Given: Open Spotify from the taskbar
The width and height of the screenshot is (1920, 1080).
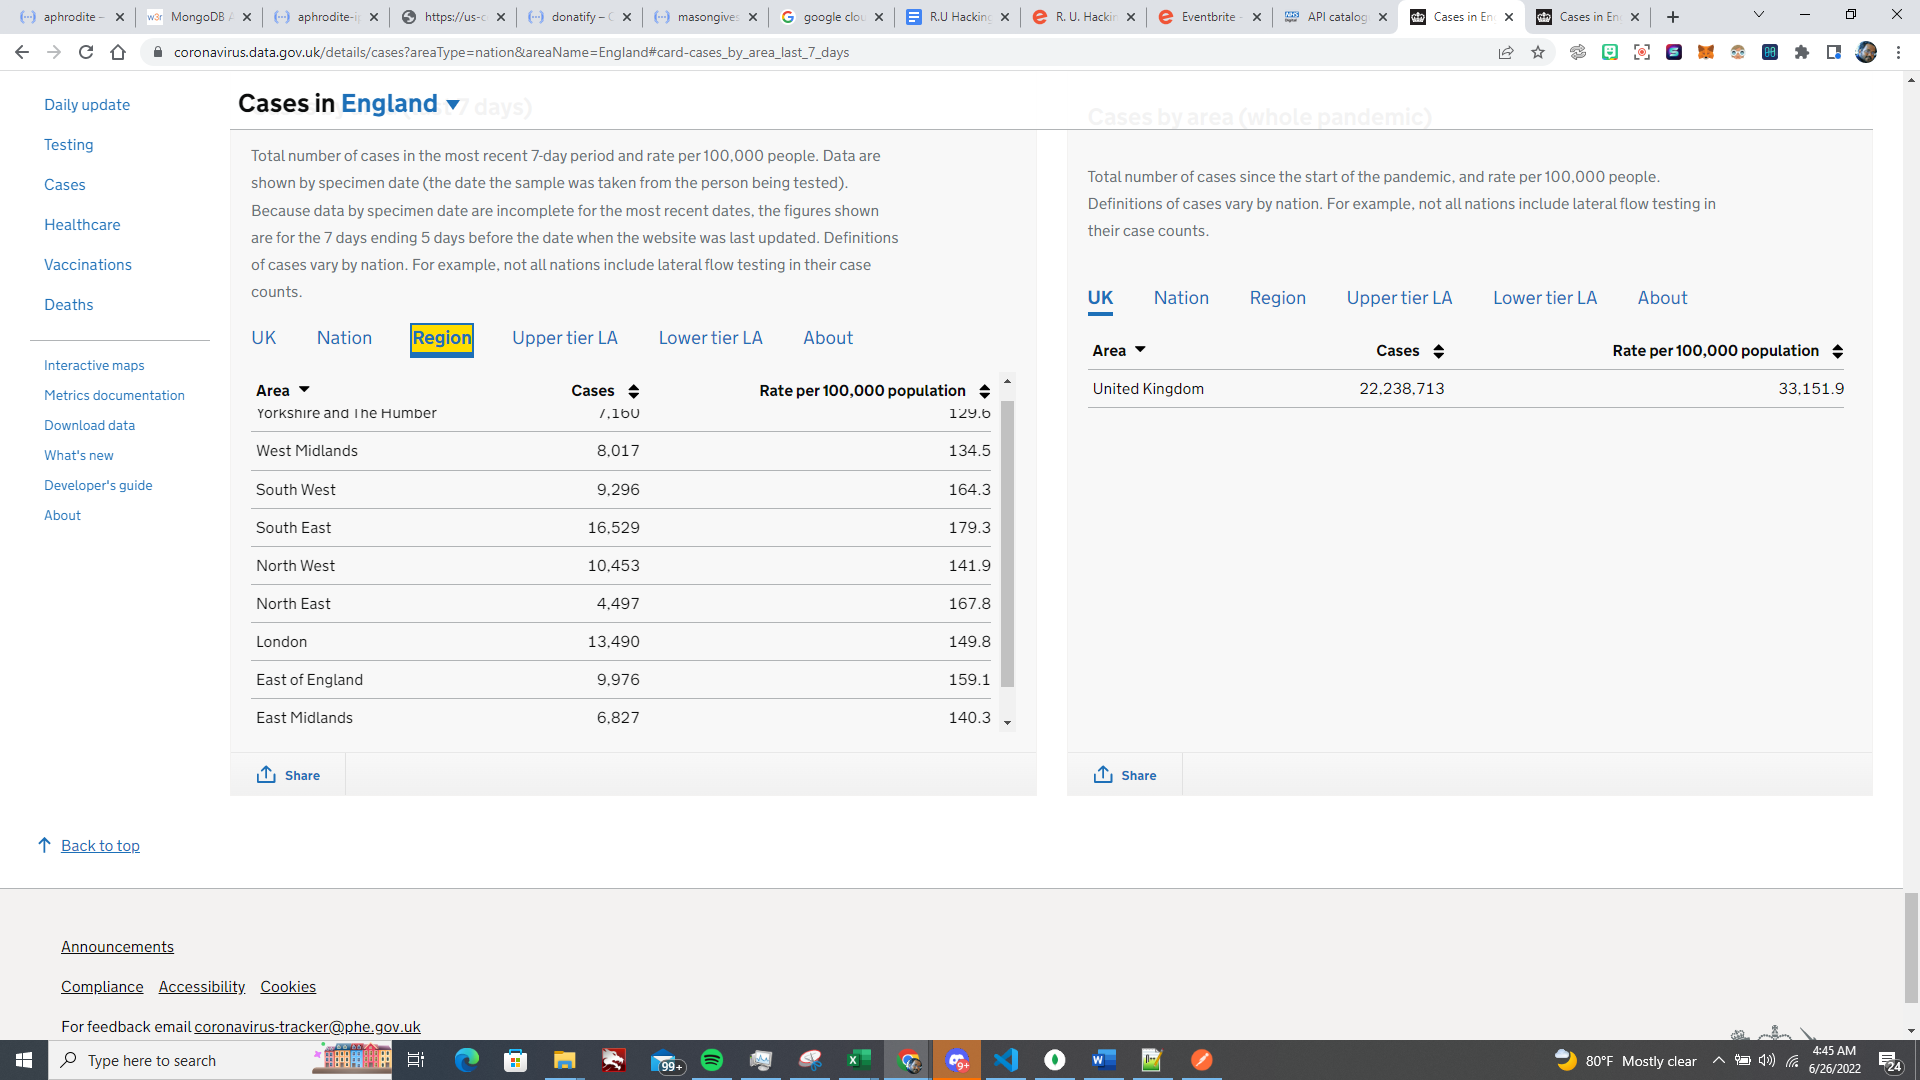Looking at the screenshot, I should click(712, 1060).
